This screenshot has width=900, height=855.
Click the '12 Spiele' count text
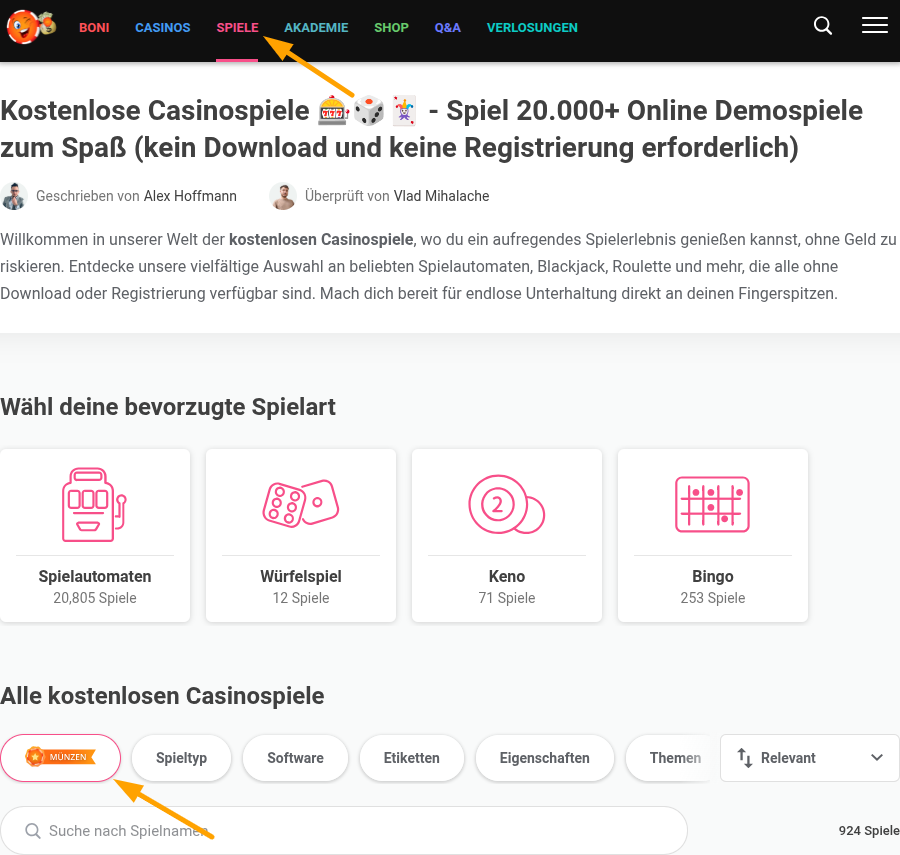(x=301, y=598)
